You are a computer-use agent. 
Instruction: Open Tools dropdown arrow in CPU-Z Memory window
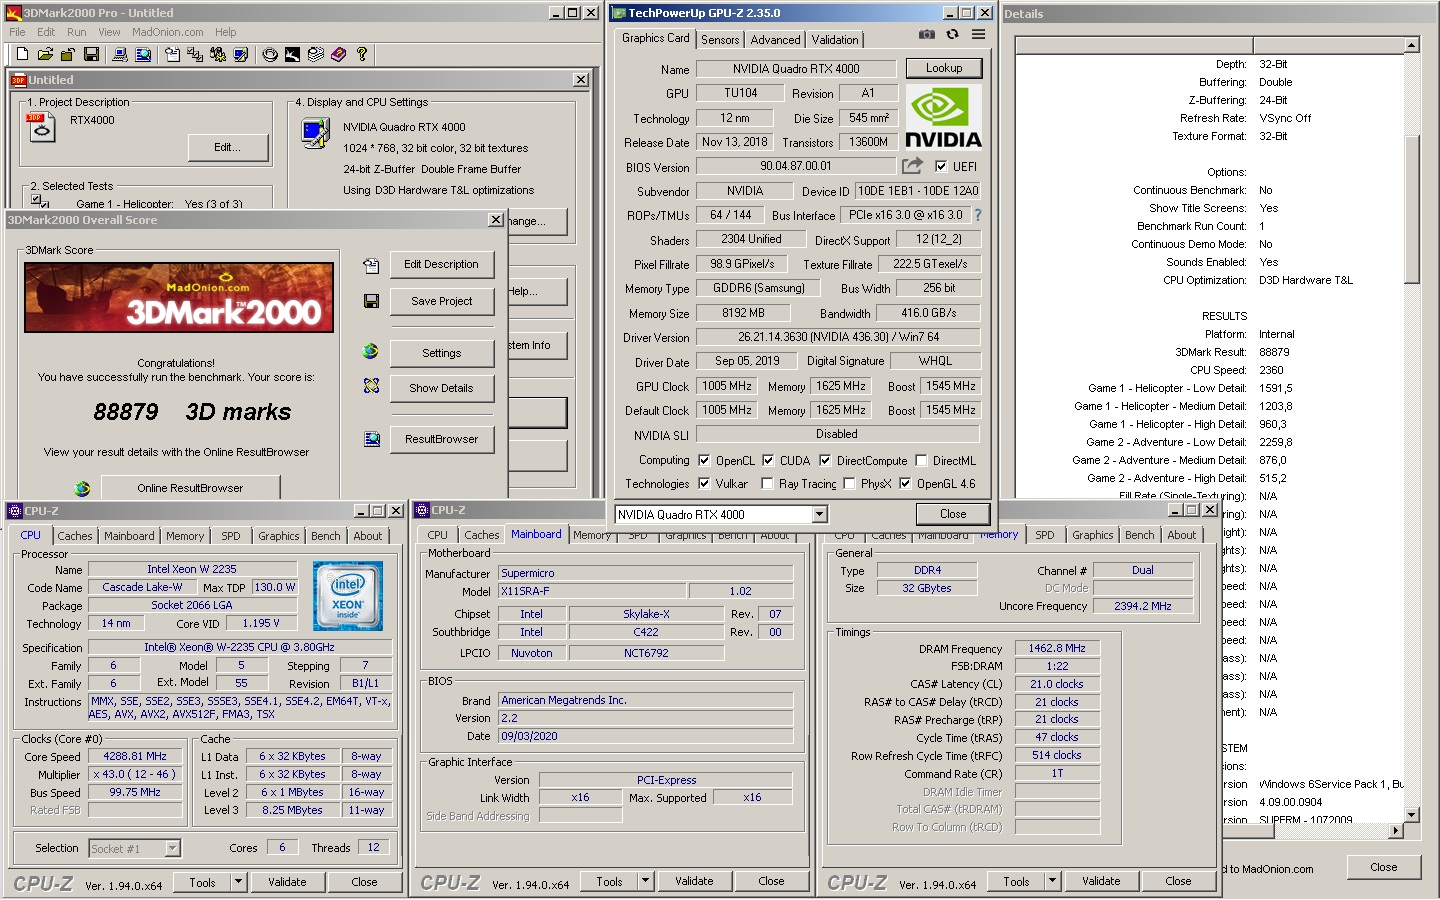1052,881
